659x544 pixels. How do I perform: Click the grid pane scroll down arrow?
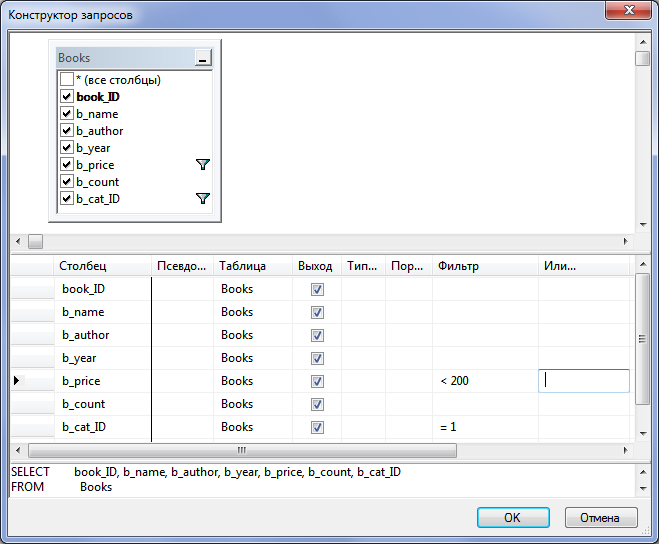643,433
